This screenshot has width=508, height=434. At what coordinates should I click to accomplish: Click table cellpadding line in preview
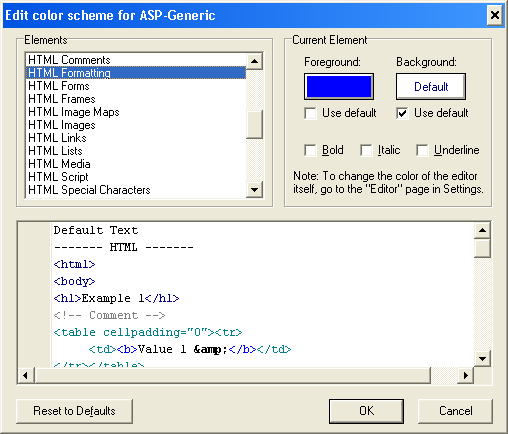point(148,332)
